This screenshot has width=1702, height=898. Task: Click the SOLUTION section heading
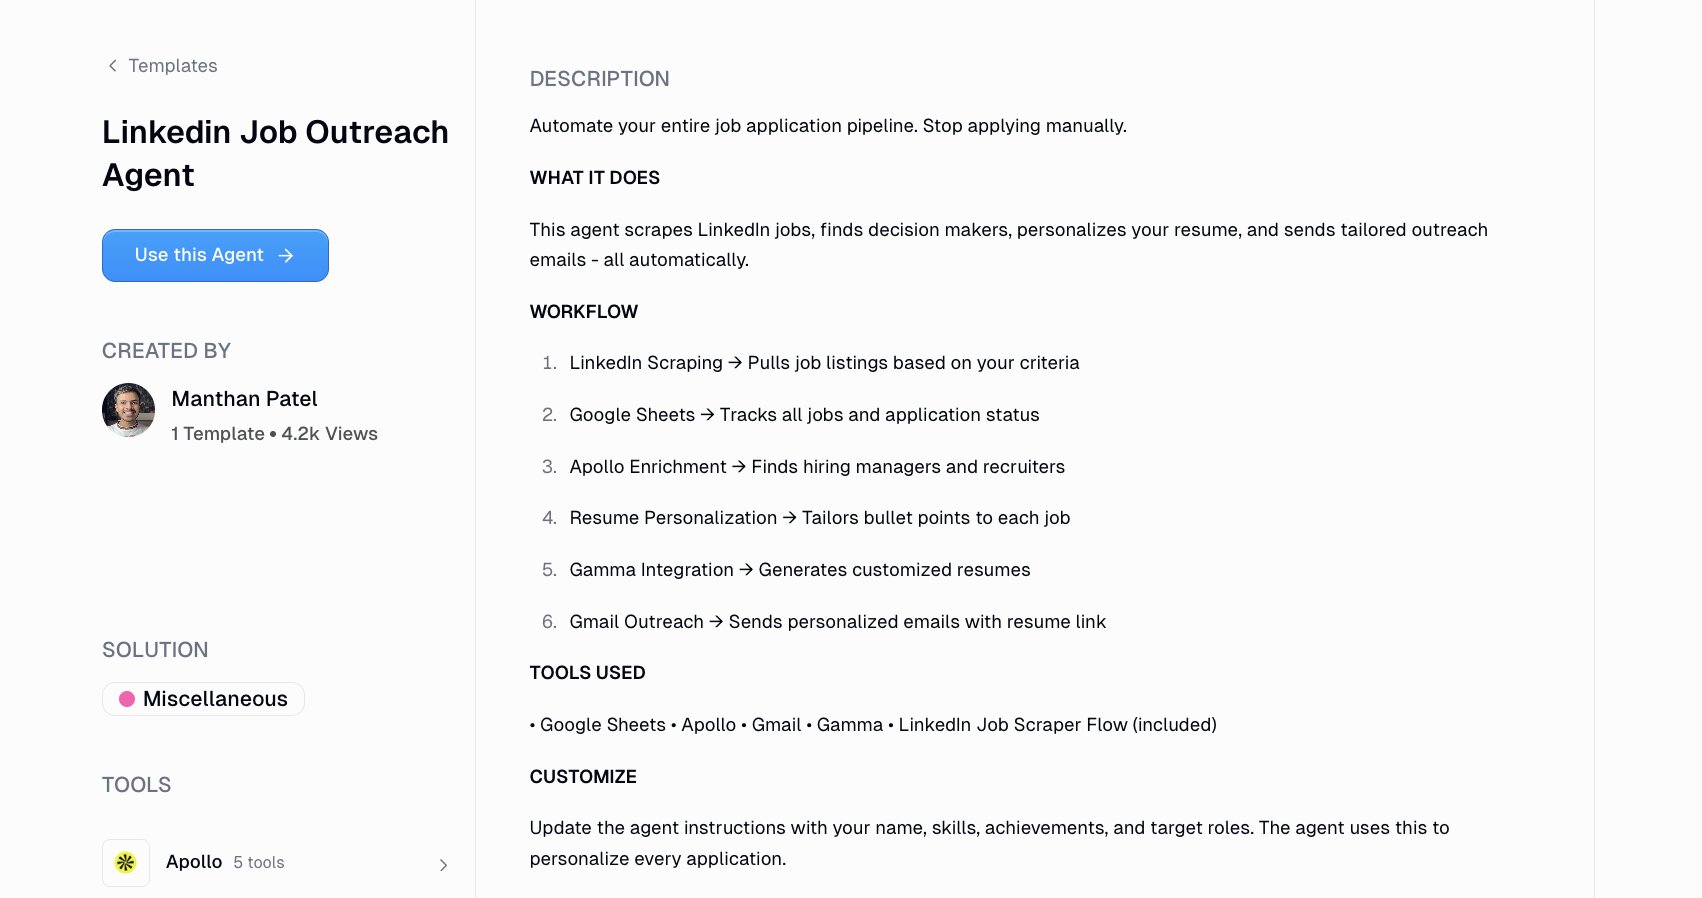(155, 649)
